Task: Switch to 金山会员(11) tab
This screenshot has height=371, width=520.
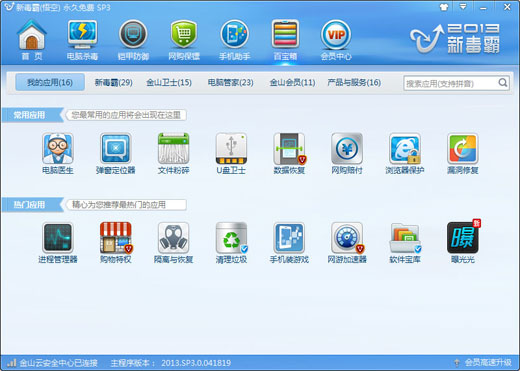Action: 292,82
